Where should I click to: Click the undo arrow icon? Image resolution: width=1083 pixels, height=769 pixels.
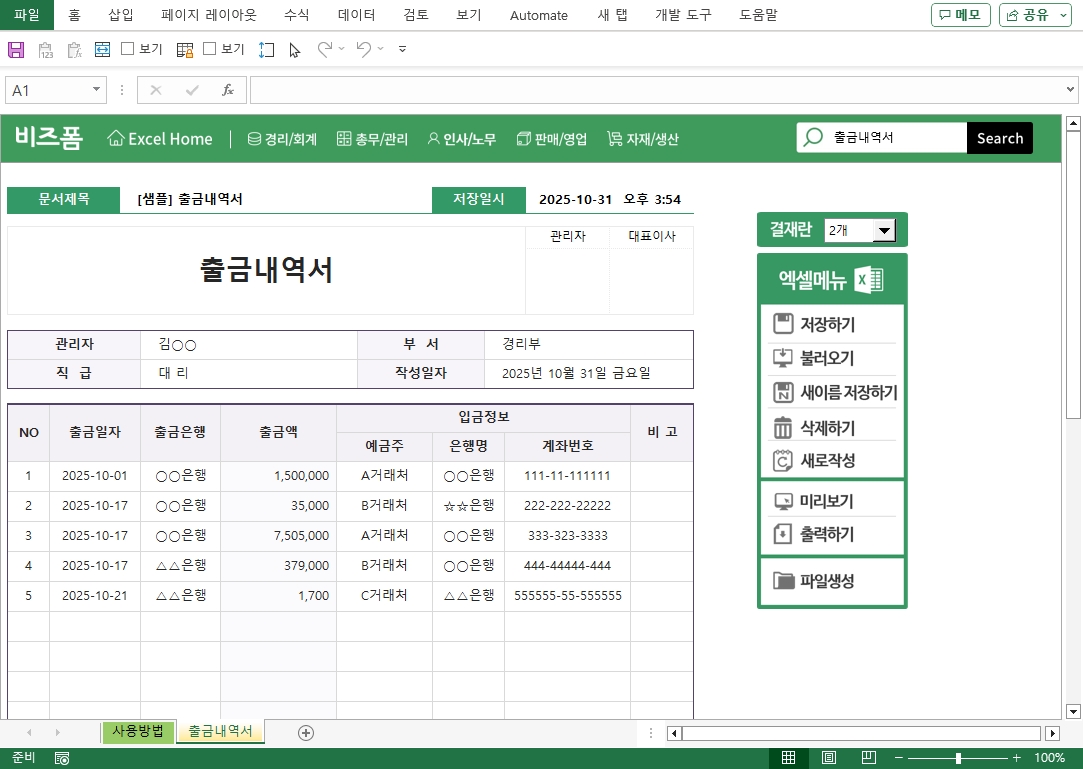pos(363,49)
